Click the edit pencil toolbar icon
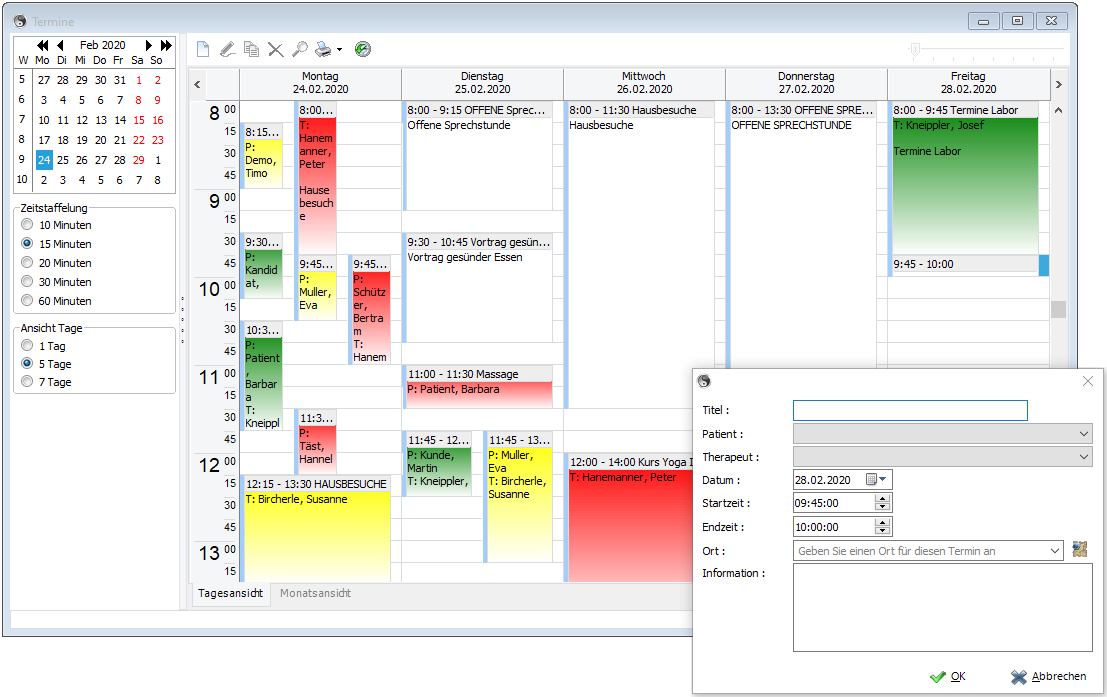1107x697 pixels. coord(227,49)
